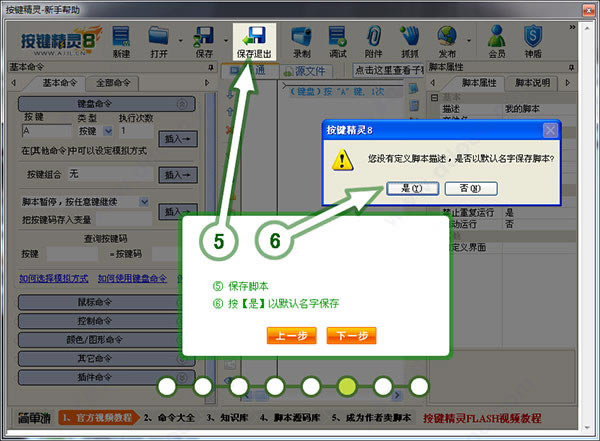Click the 执行次数 field showing 1
This screenshot has width=600, height=441.
point(137,131)
